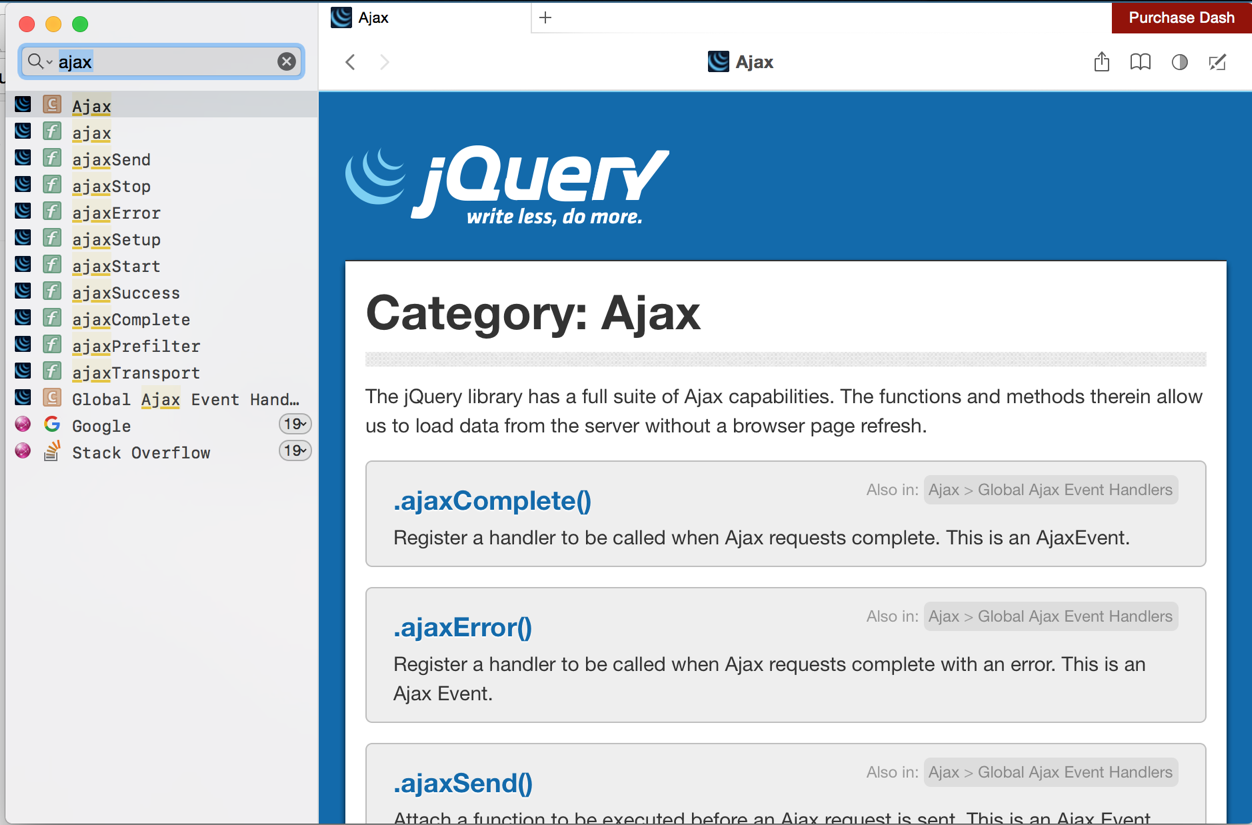This screenshot has height=825, width=1252.
Task: Select ajaxSuccess in results list
Action: coord(161,292)
